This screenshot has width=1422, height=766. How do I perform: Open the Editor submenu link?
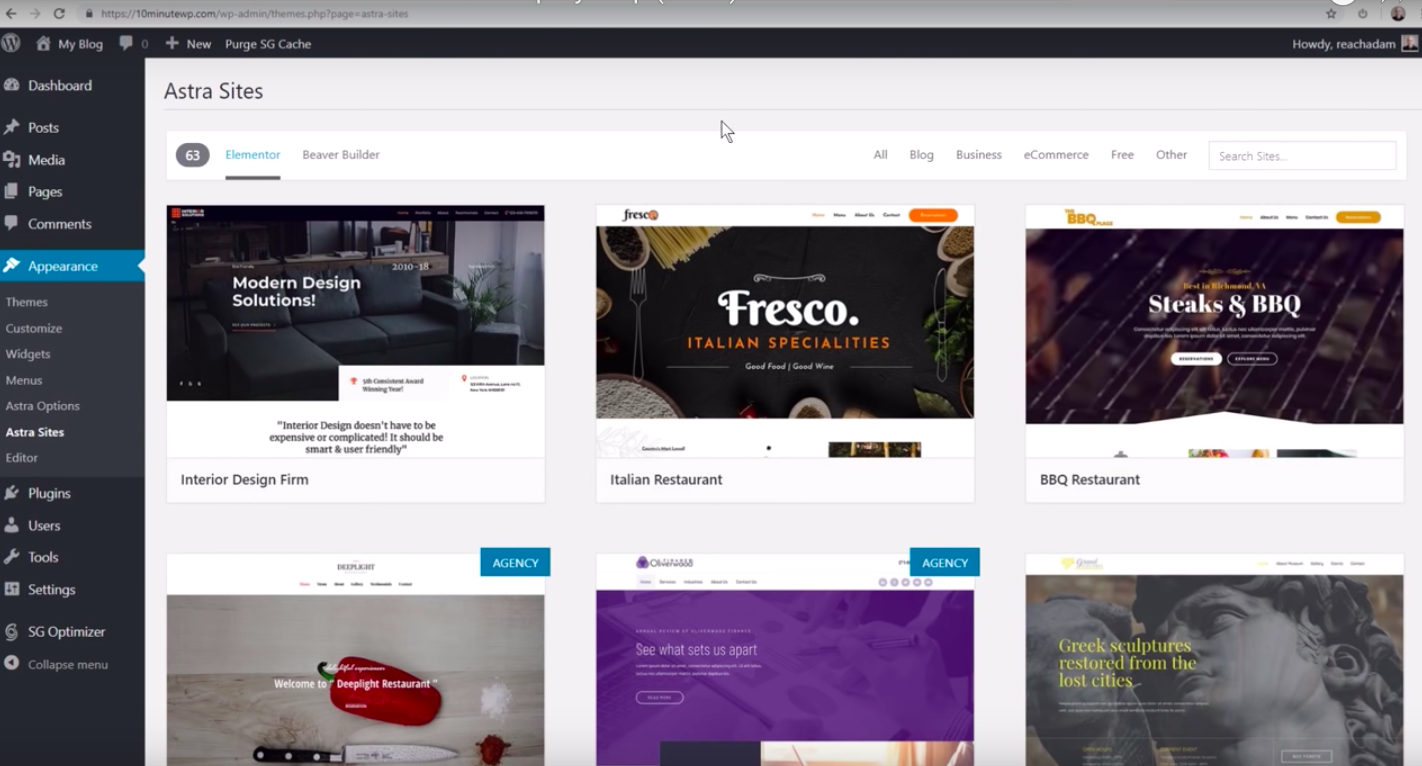22,458
